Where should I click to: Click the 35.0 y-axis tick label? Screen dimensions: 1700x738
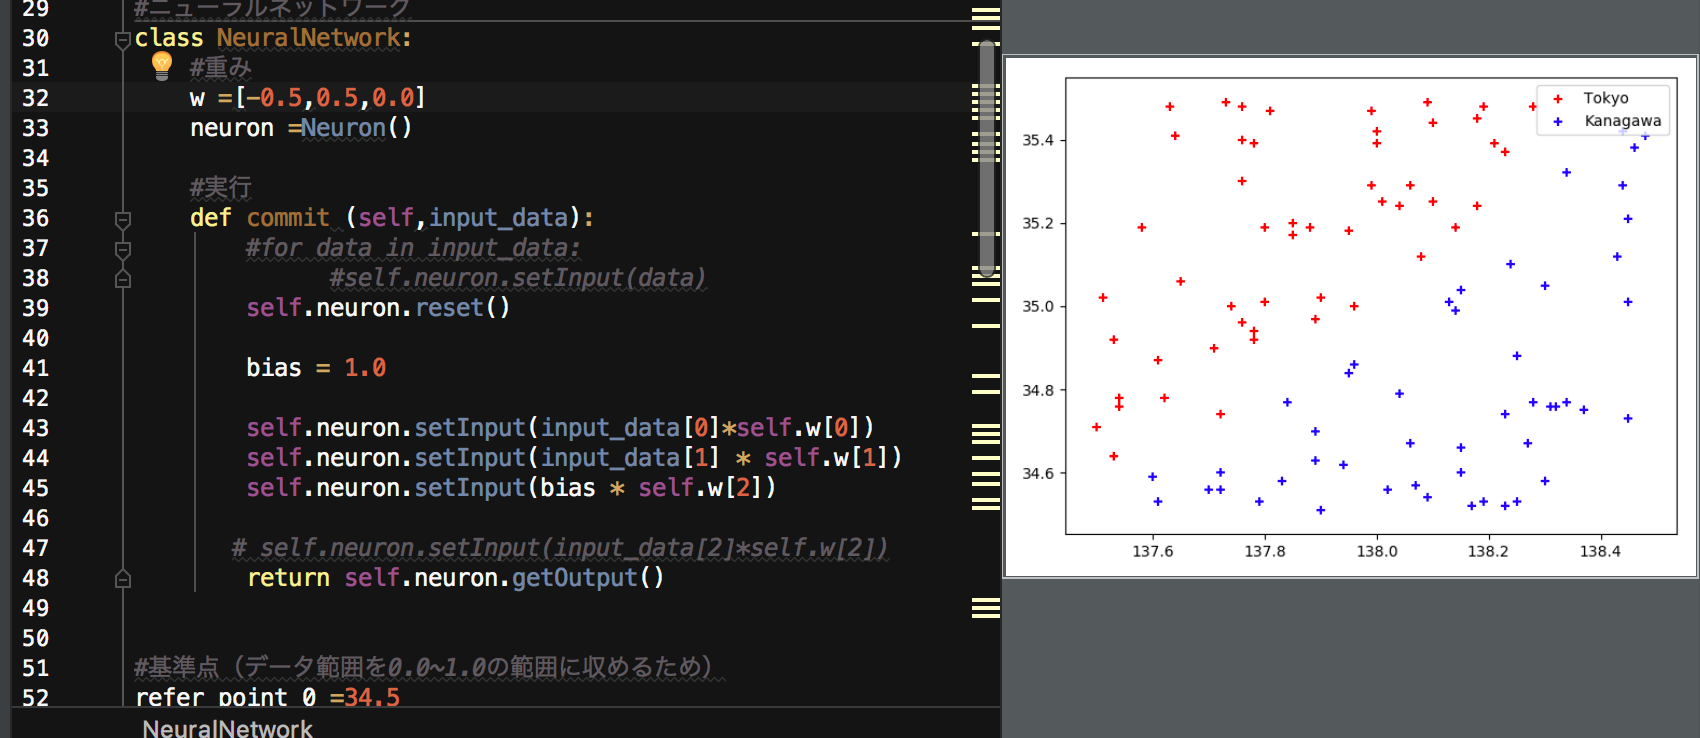coord(1038,307)
